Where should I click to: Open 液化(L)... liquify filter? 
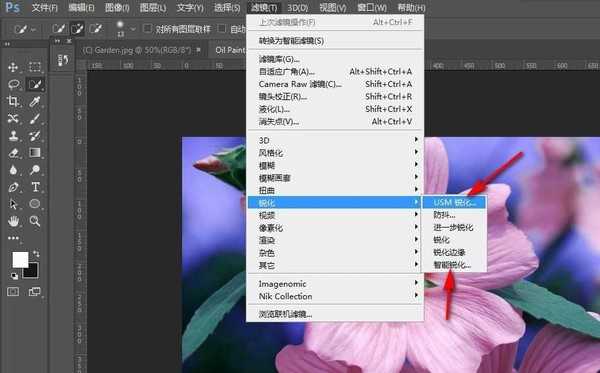(x=335, y=109)
